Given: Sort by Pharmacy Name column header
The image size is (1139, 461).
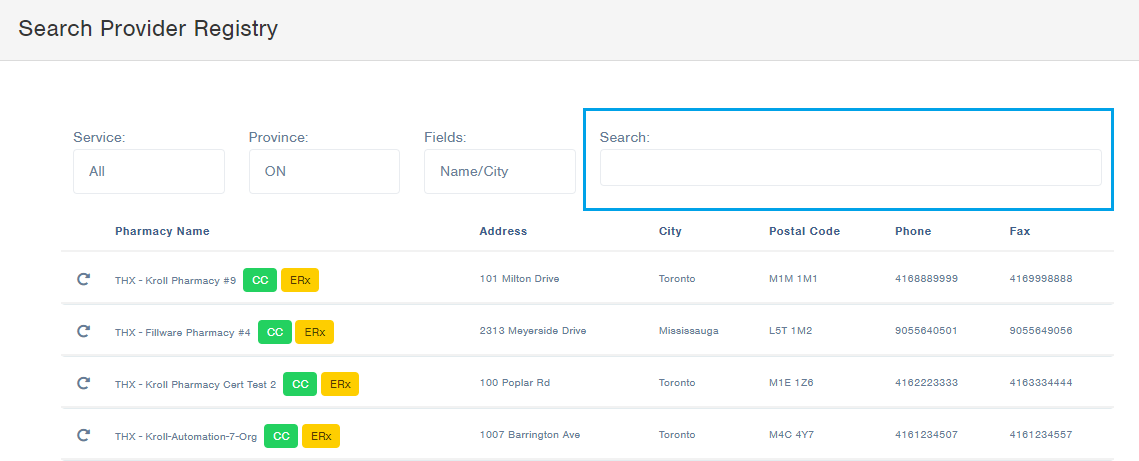Looking at the screenshot, I should [162, 231].
